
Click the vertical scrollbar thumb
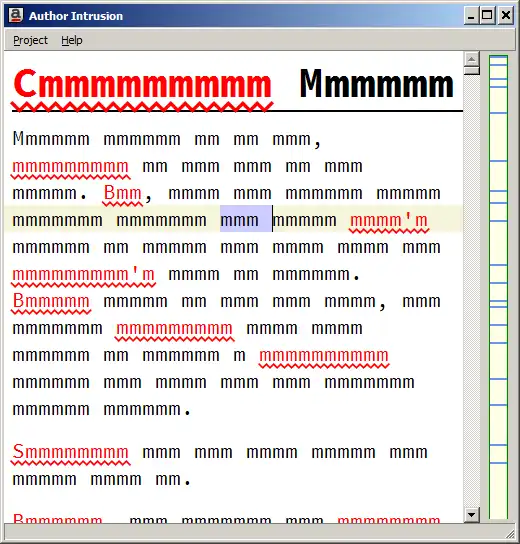(x=471, y=71)
